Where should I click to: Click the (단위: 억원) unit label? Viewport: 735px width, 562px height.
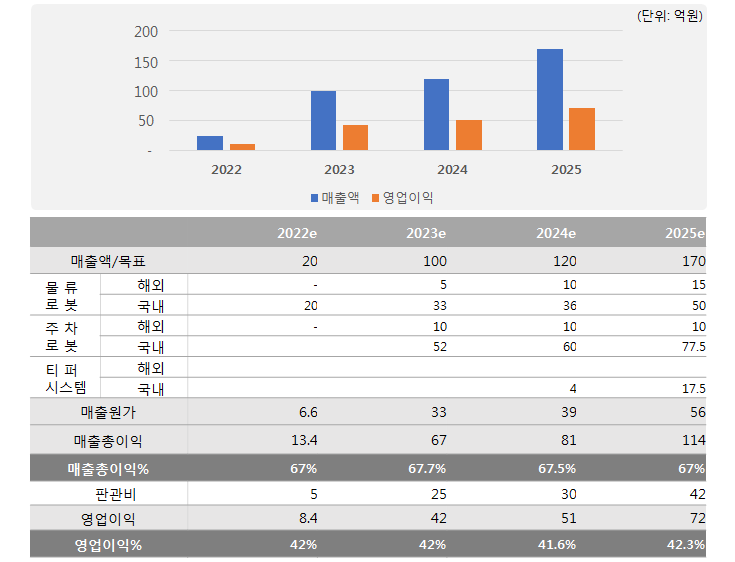click(669, 16)
